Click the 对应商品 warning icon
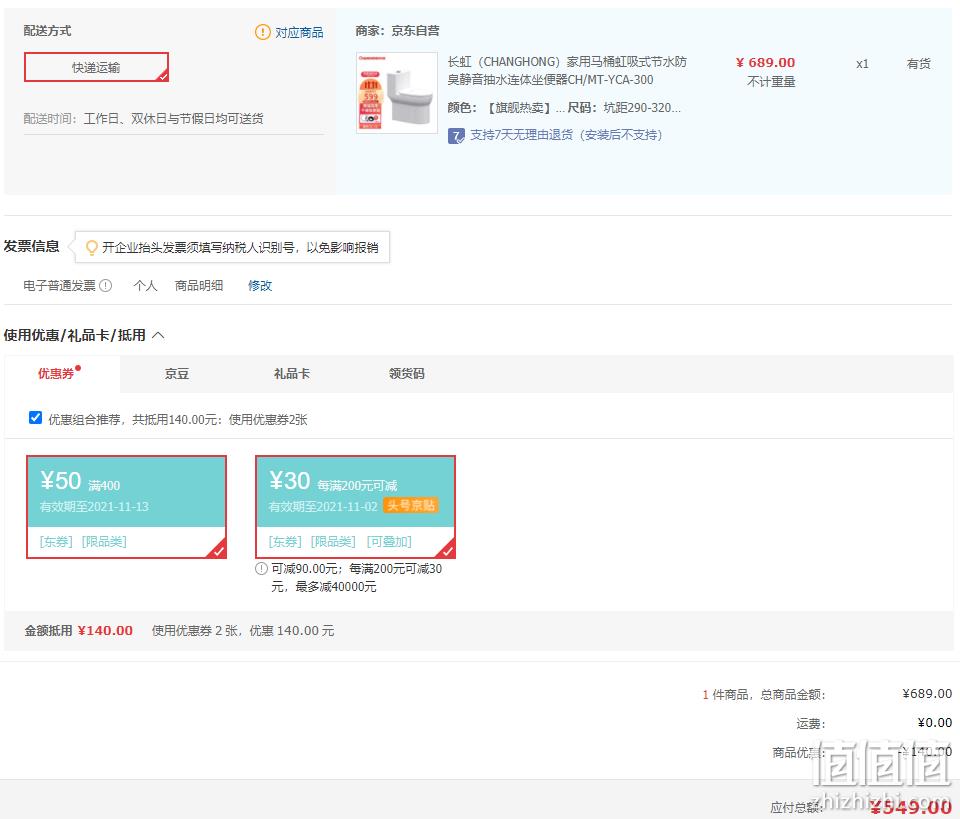 263,32
